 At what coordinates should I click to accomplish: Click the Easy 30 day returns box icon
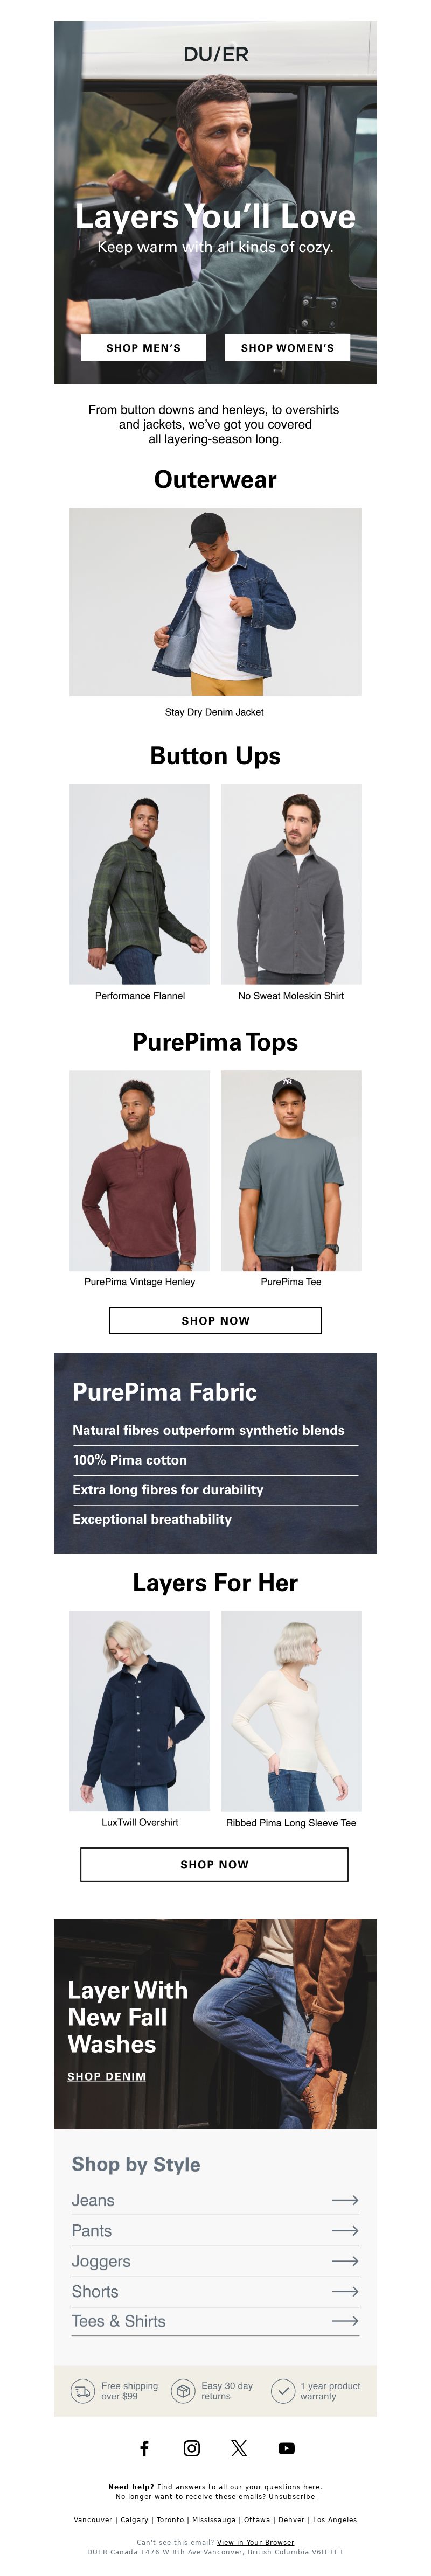click(183, 2391)
